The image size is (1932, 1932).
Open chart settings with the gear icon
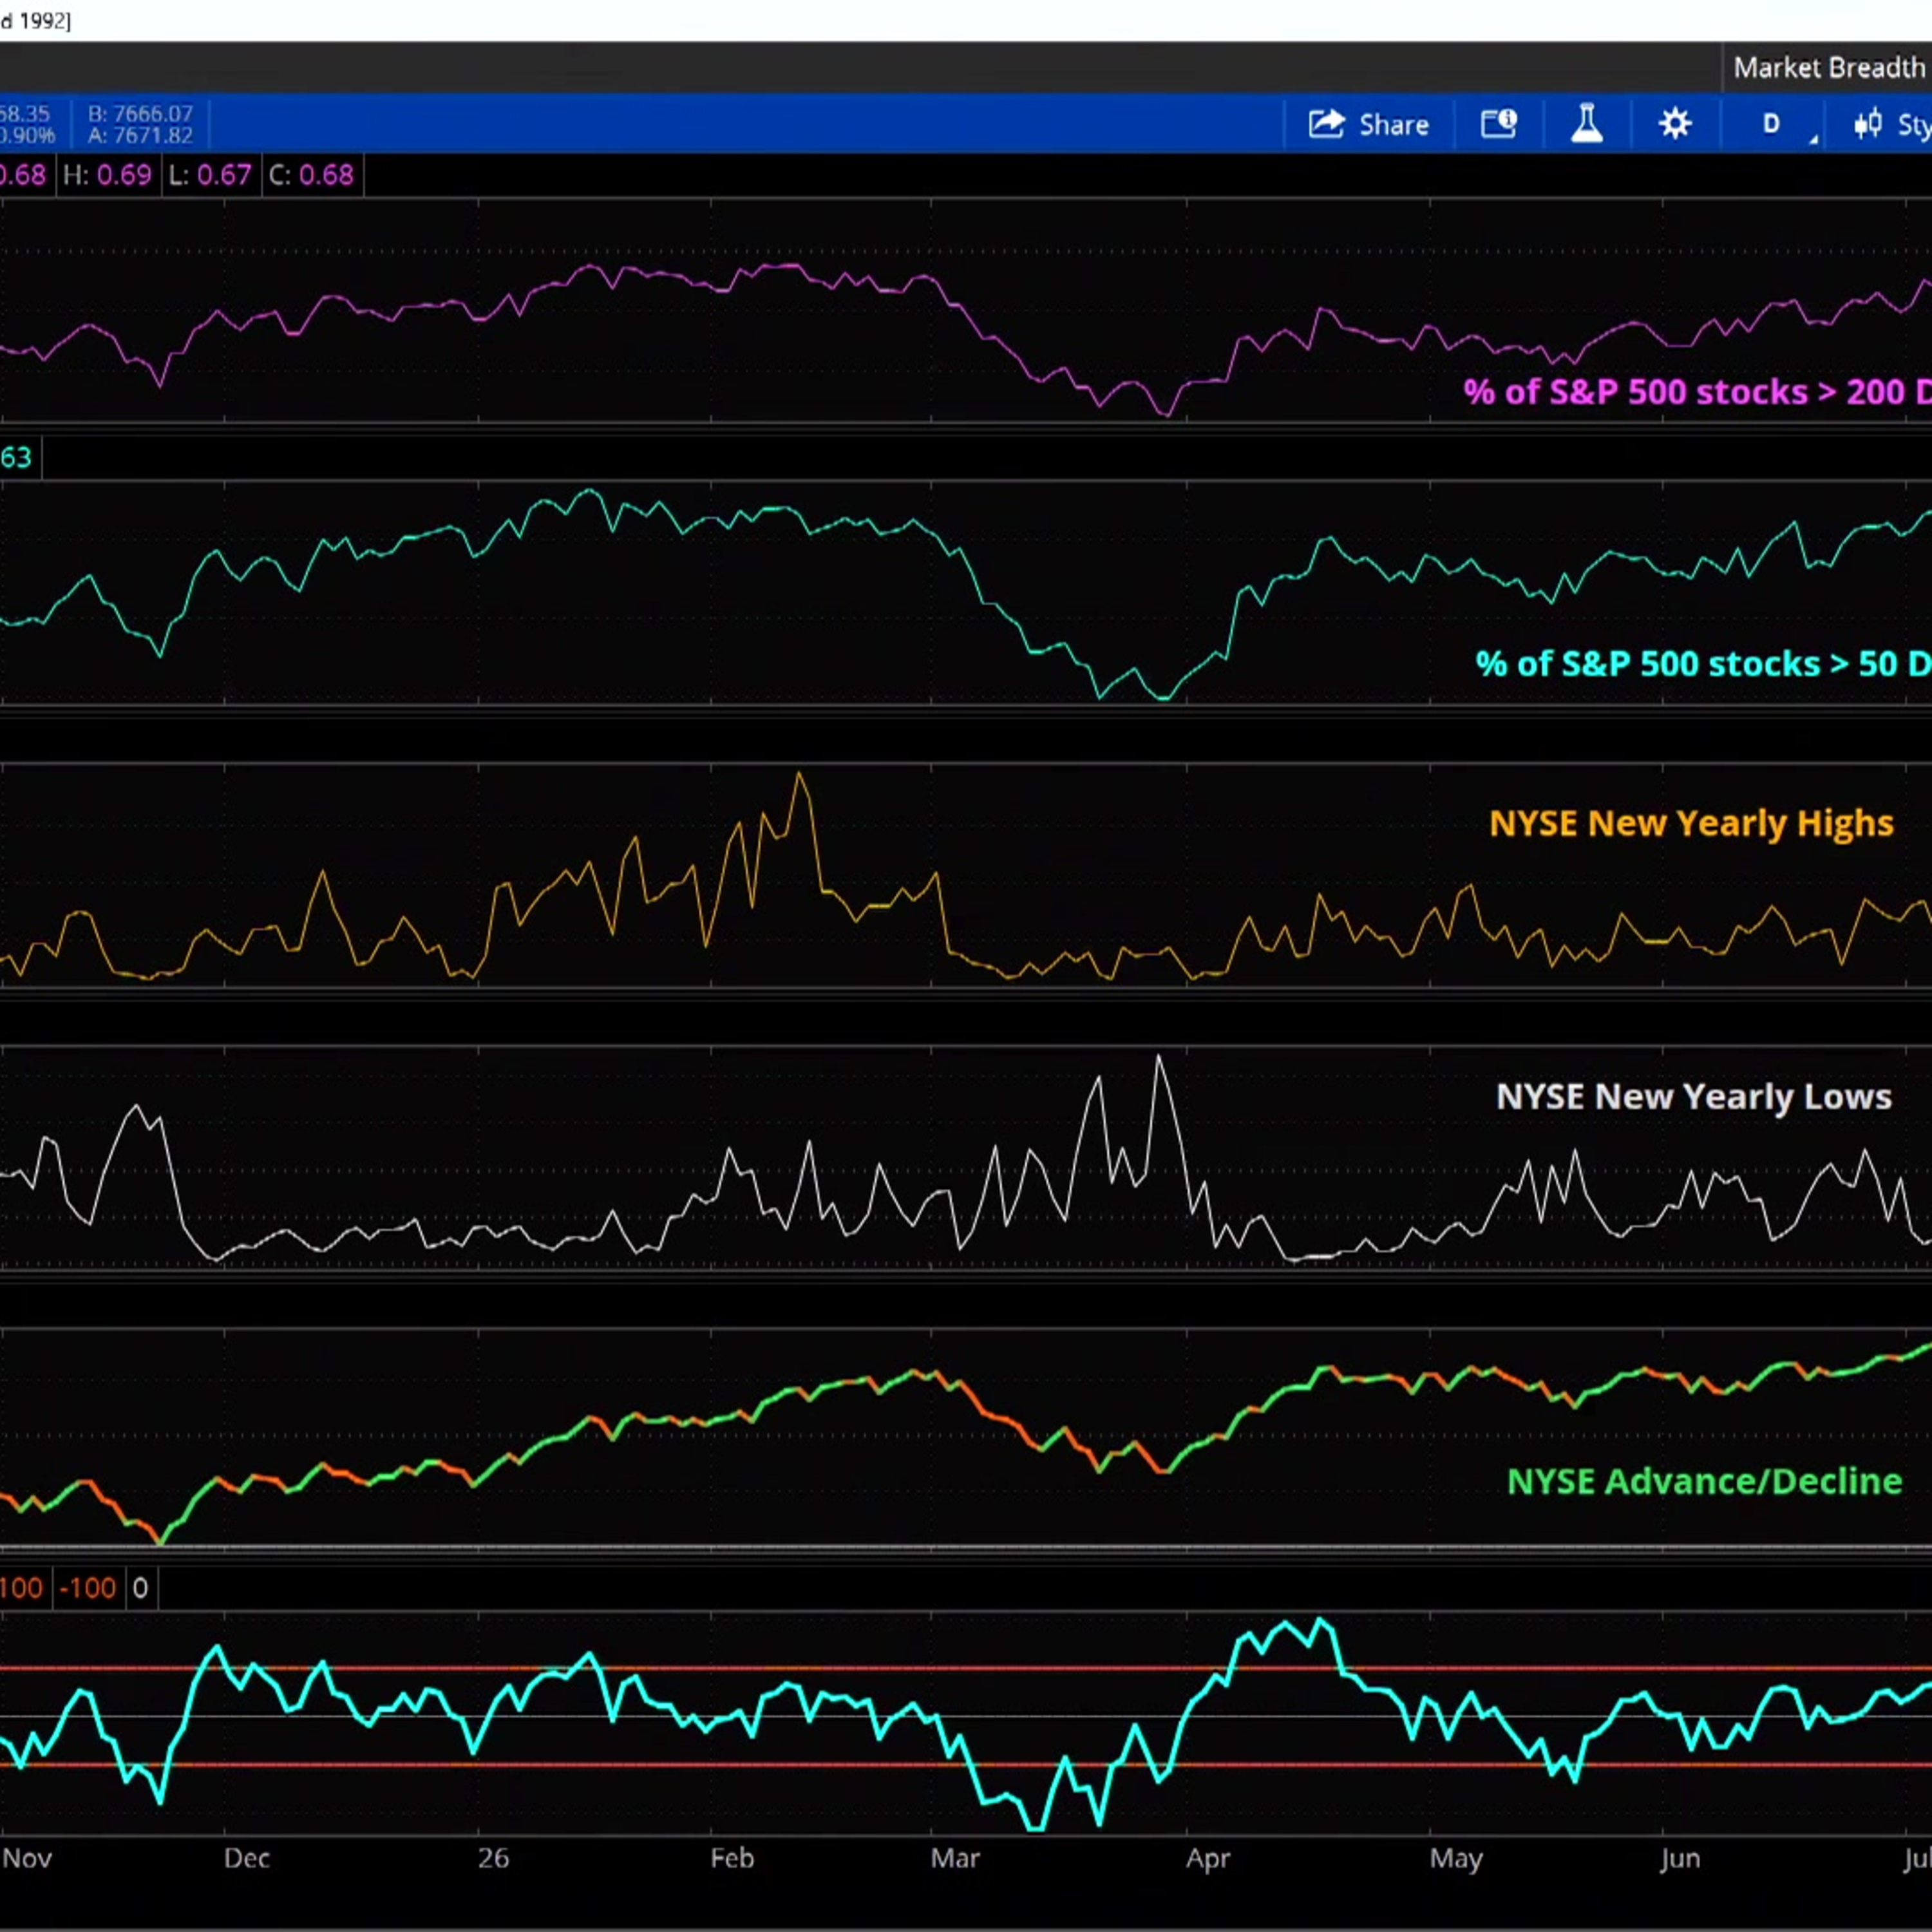tap(1675, 124)
